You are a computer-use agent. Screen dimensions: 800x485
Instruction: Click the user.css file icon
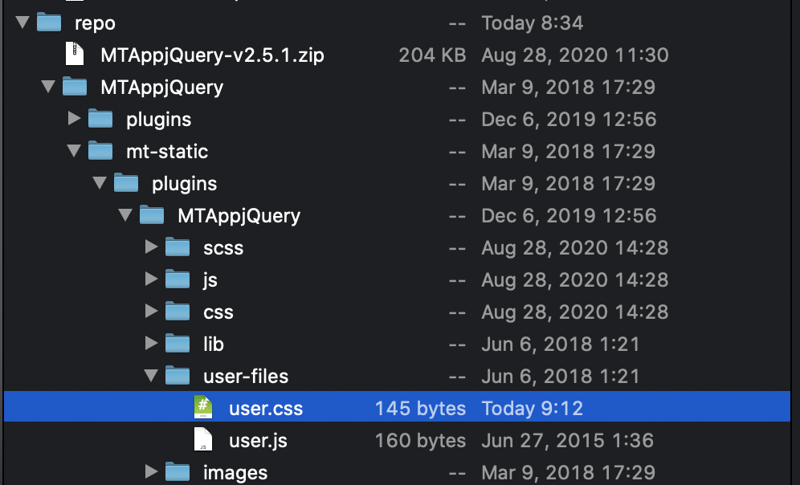203,408
